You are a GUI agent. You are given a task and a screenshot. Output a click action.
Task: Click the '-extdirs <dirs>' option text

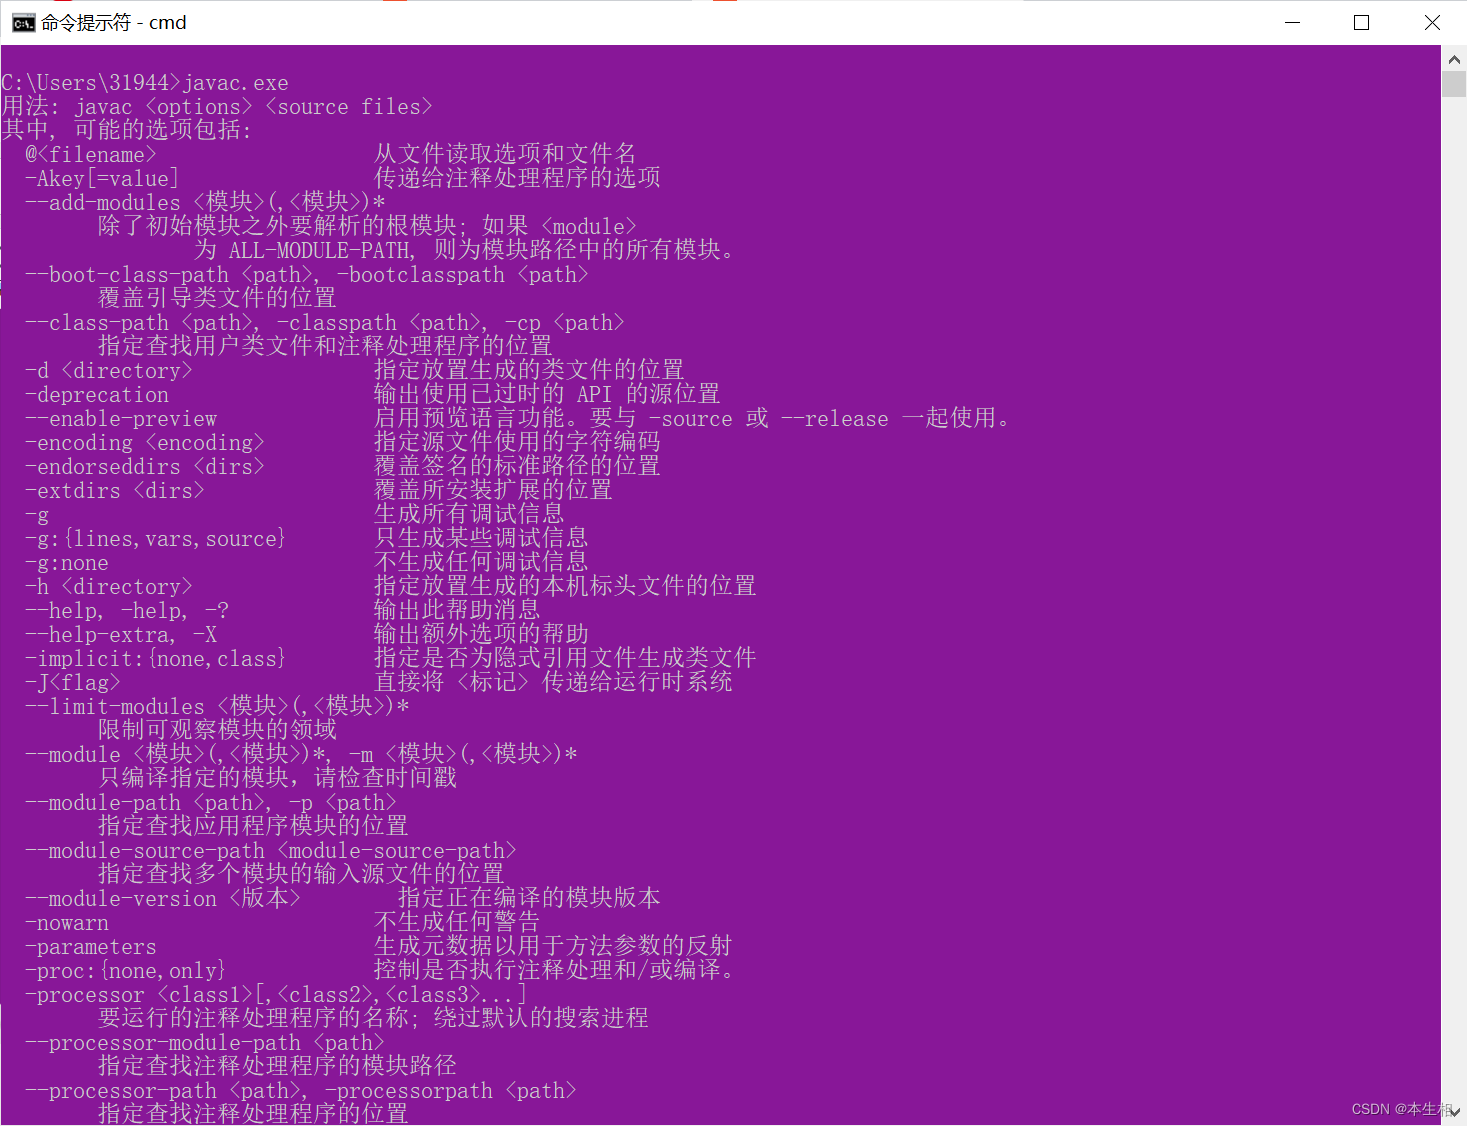[115, 491]
